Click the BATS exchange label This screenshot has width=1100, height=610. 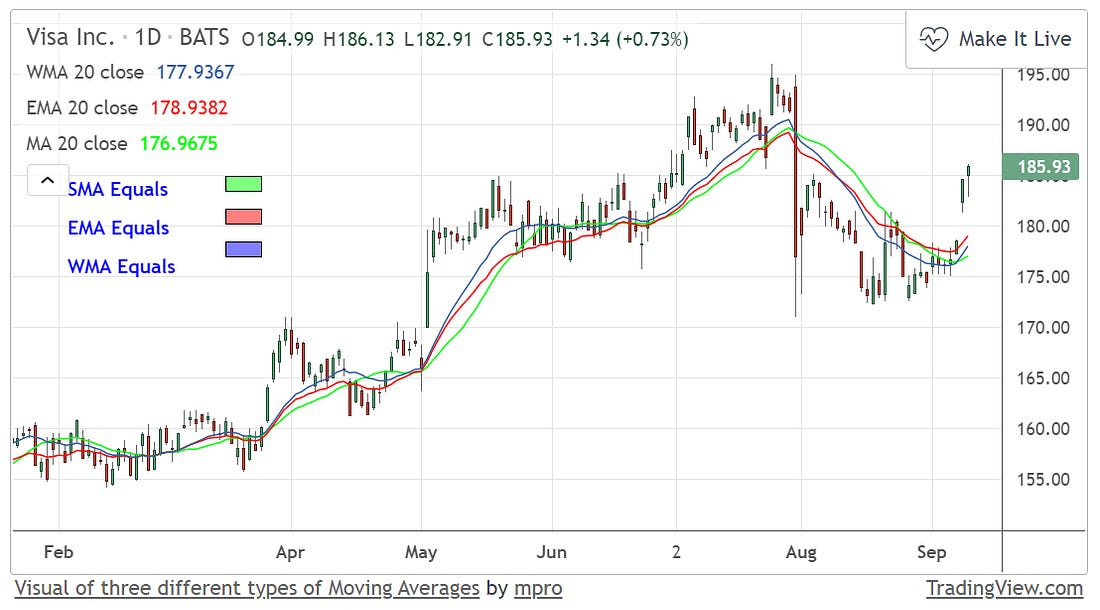click(x=204, y=37)
